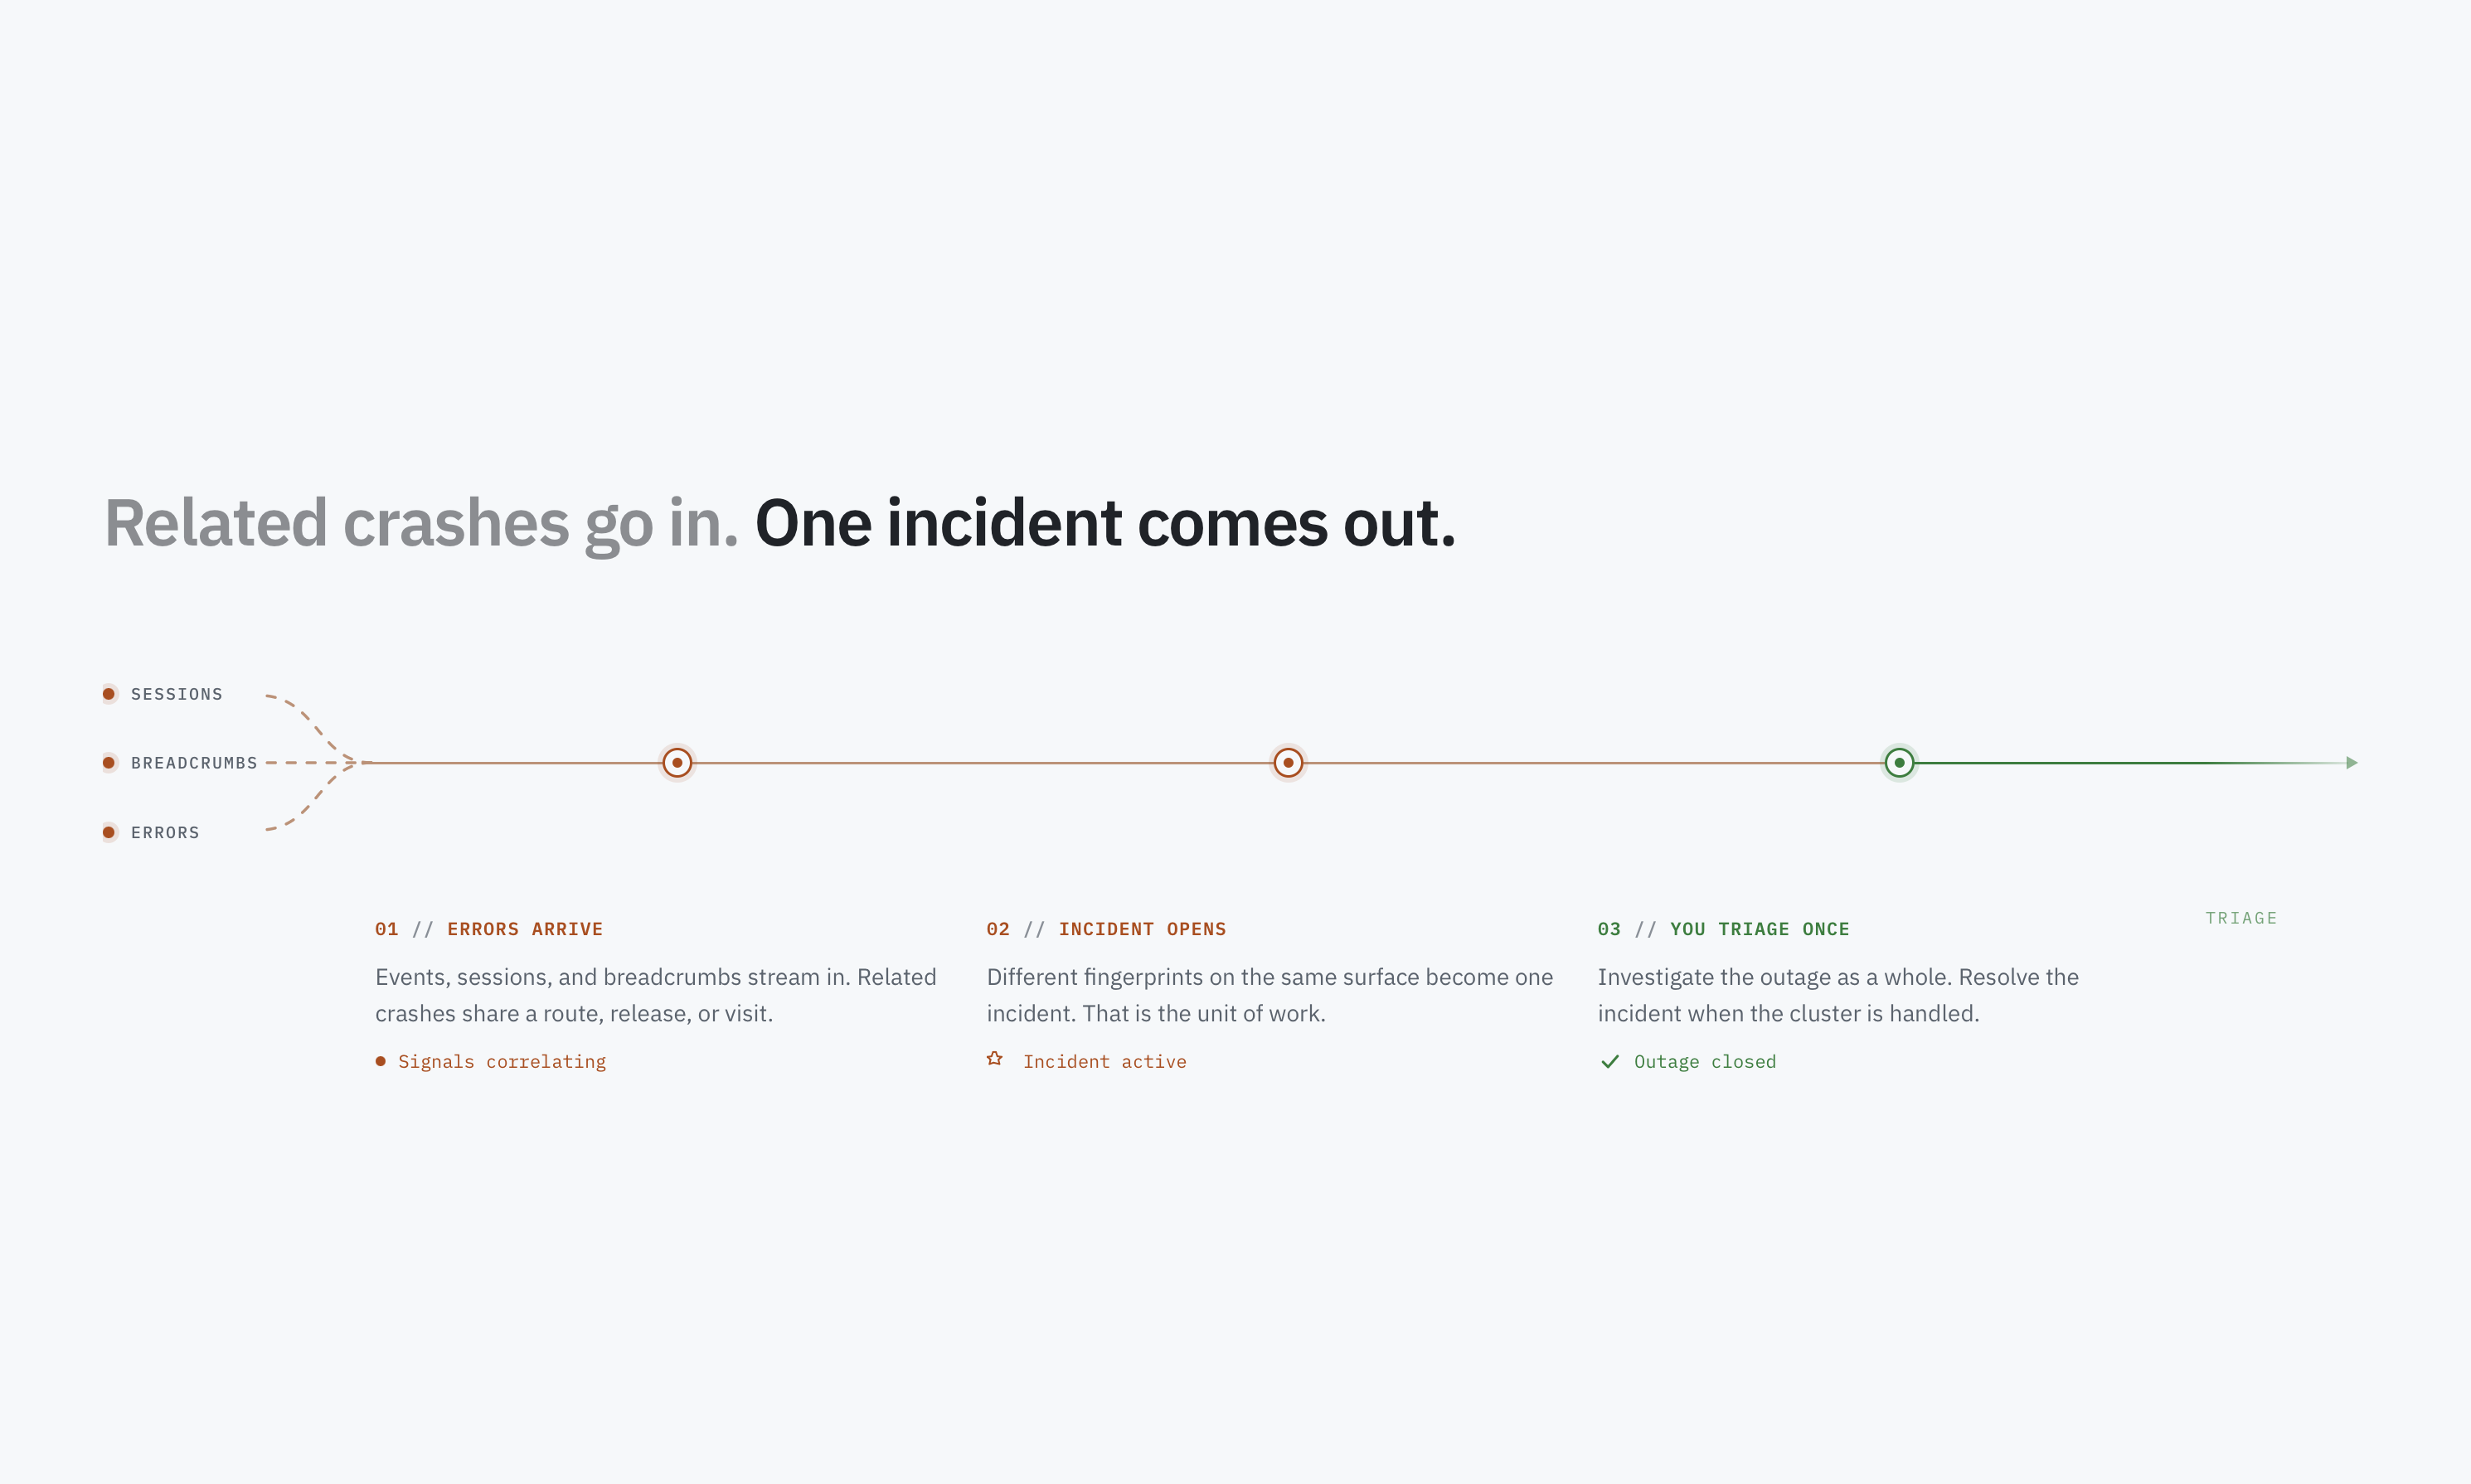2471x1484 pixels.
Task: Click the 01 // ERRORS ARRIVE heading
Action: pyautogui.click(x=489, y=929)
